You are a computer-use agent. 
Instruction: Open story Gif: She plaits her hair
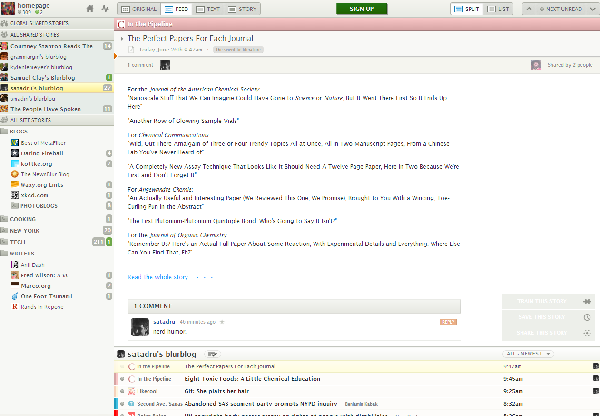point(217,391)
